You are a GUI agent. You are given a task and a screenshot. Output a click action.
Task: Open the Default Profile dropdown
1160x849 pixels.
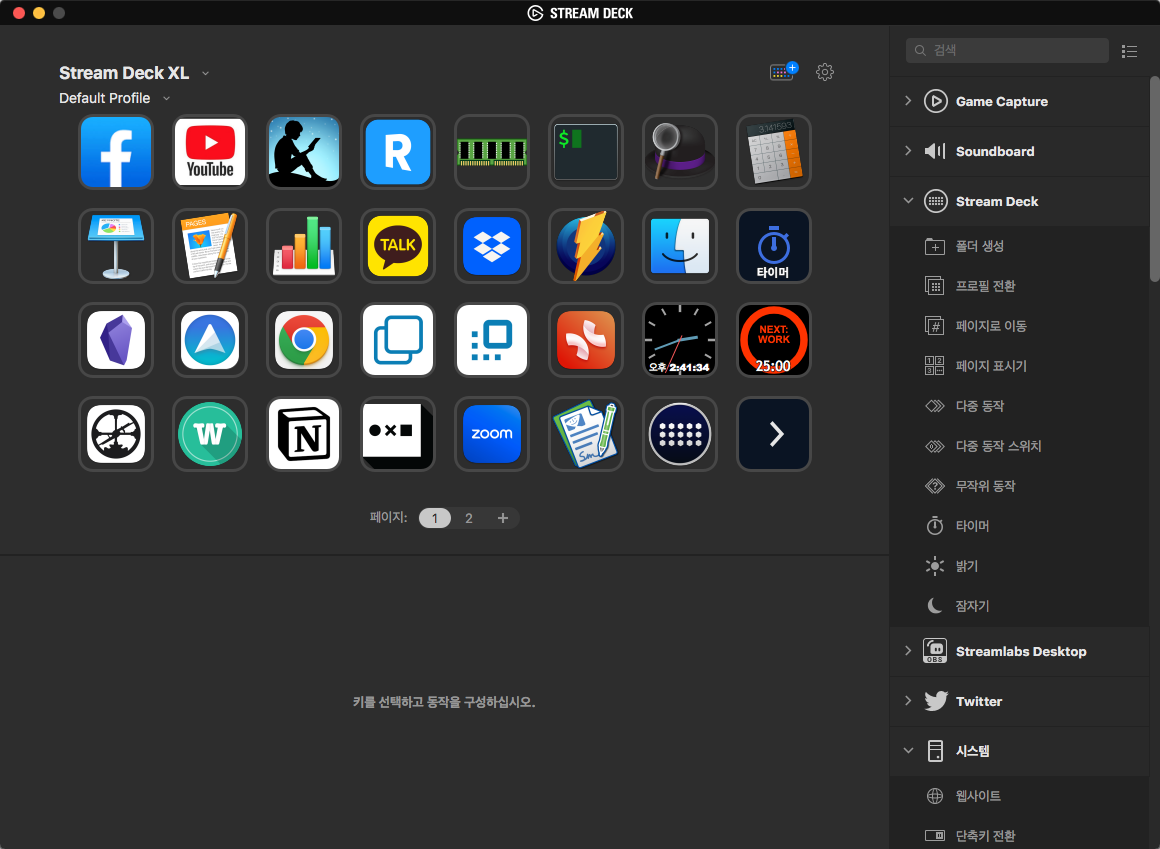tap(115, 98)
